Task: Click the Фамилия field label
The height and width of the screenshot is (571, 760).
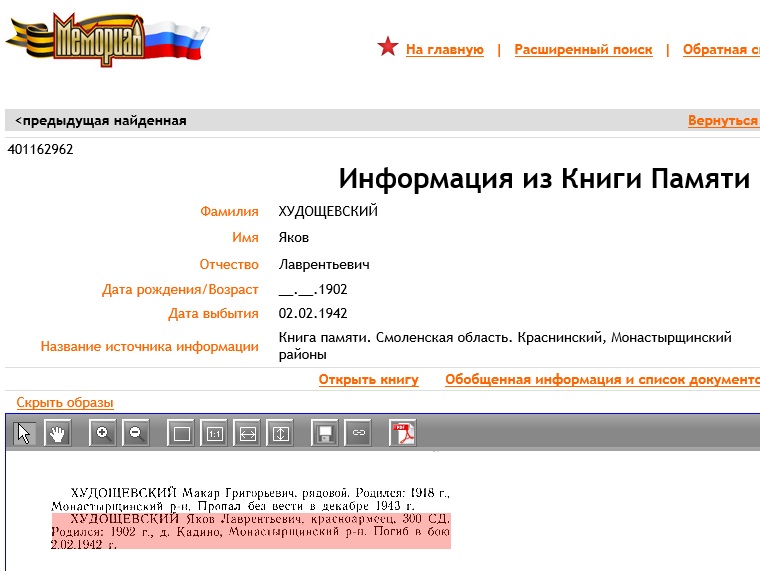Action: (229, 211)
